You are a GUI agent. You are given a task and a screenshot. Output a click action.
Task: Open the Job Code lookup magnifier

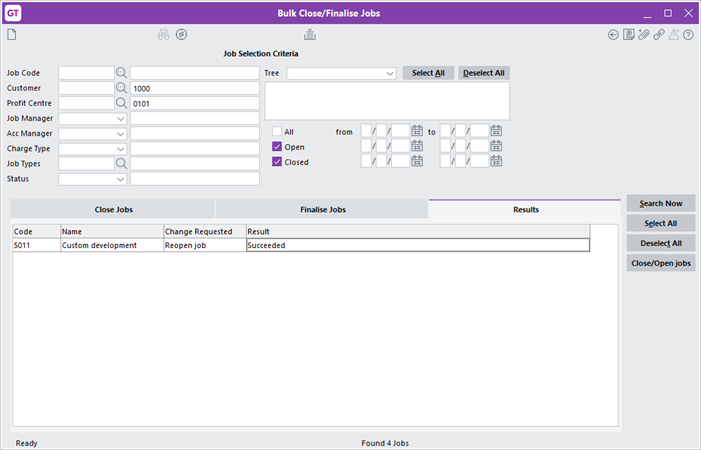(121, 73)
